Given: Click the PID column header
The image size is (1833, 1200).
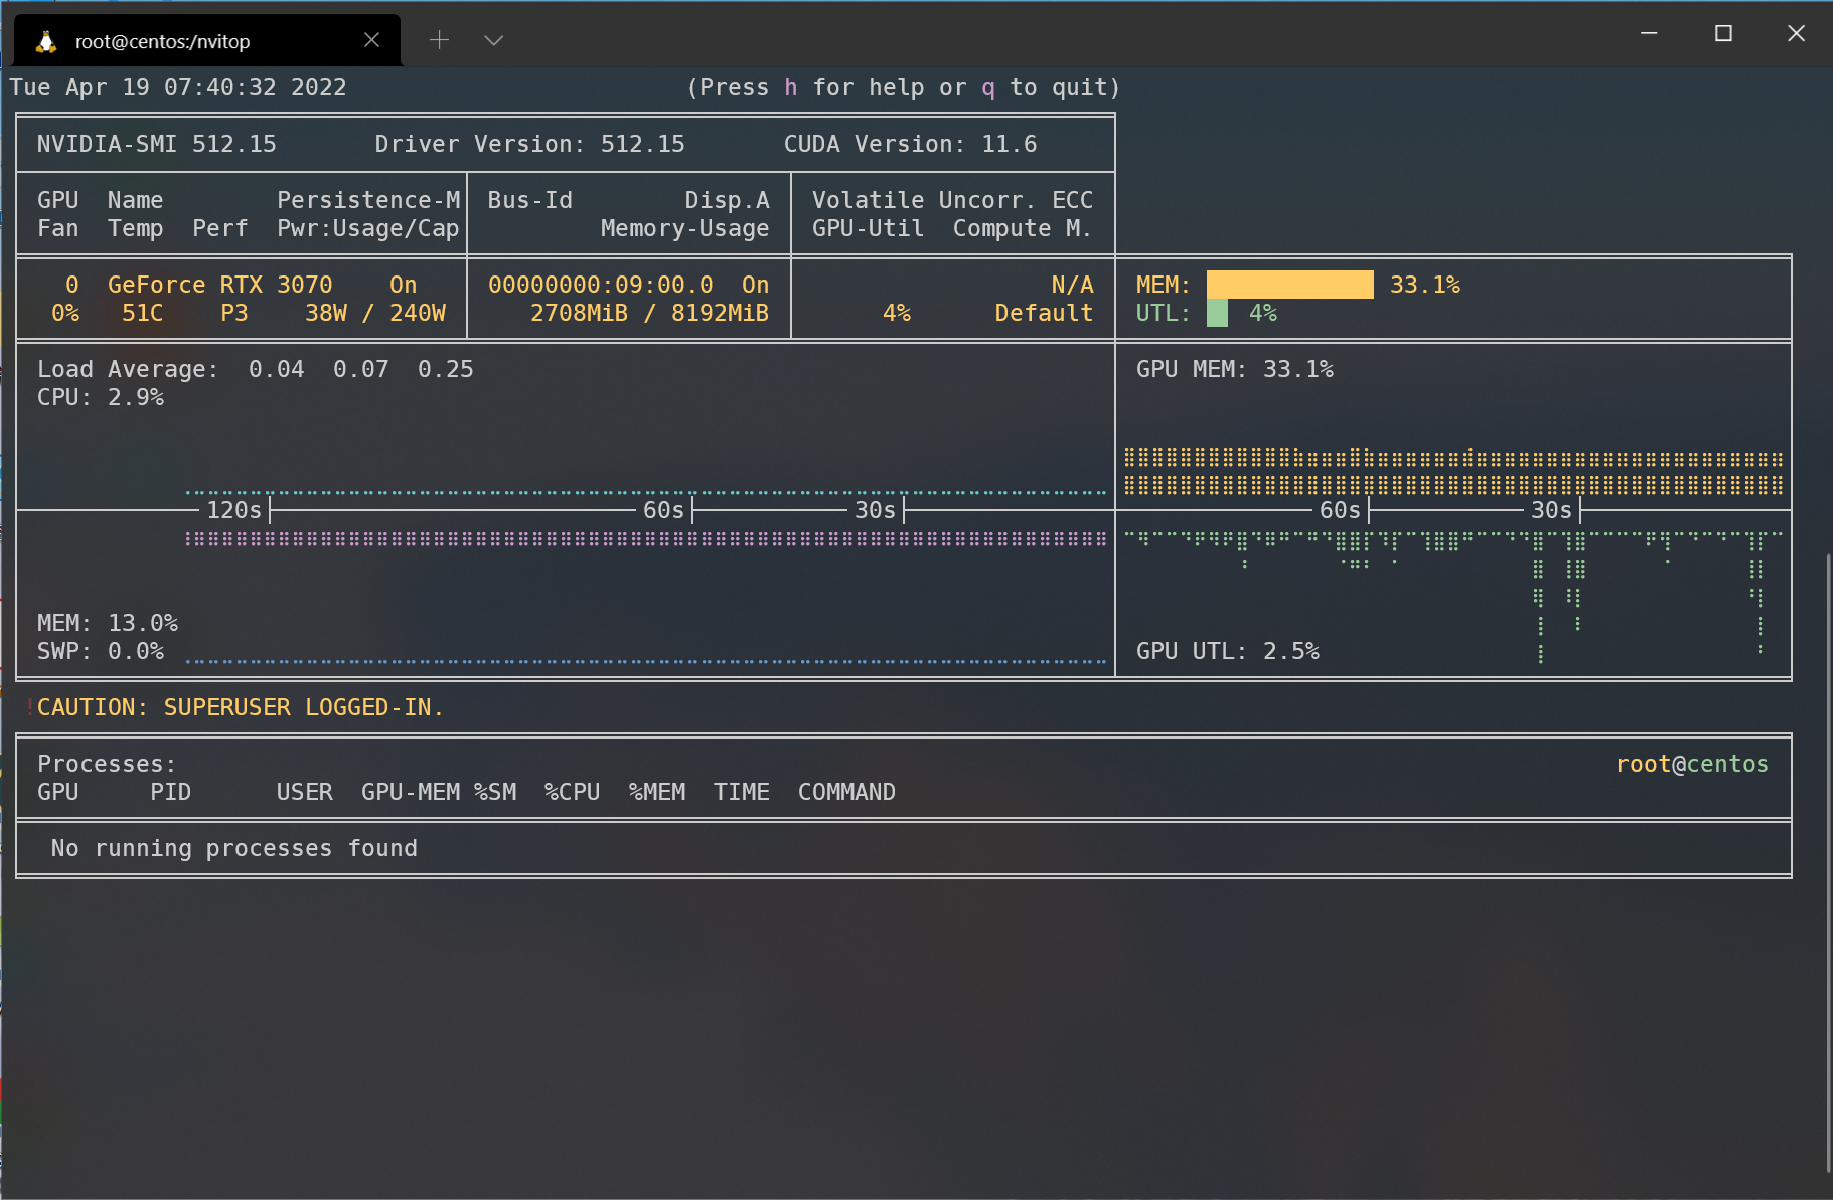Looking at the screenshot, I should tap(170, 792).
